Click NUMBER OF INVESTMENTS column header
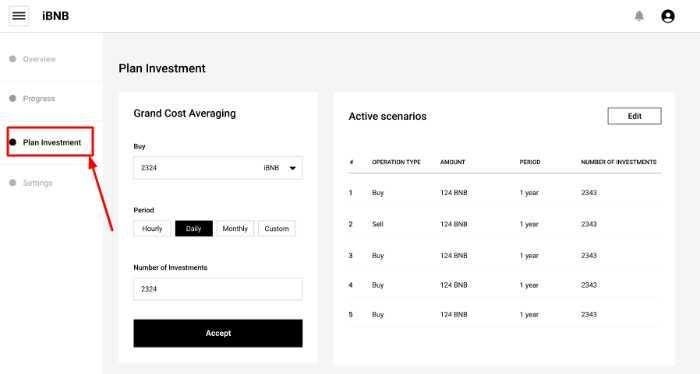 coord(619,162)
